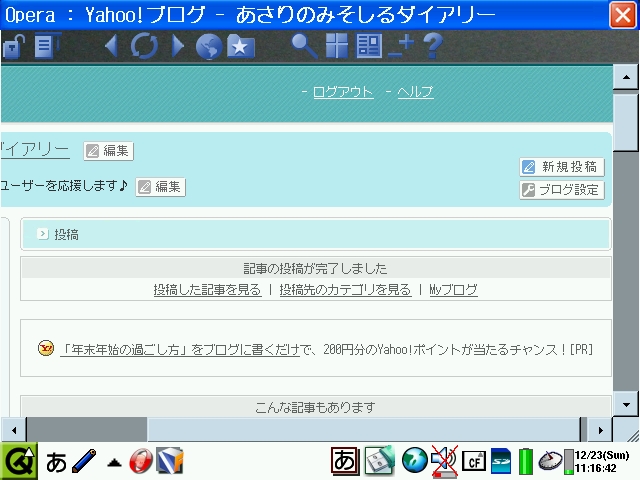Click 新規投稿 button

tap(562, 167)
